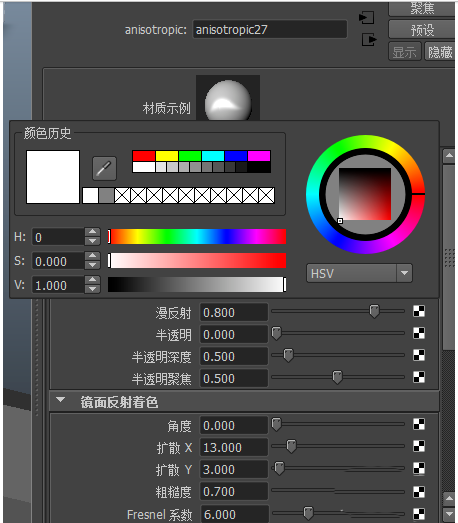Image resolution: width=458 pixels, height=523 pixels.
Task: Open the HSV color mode dropdown
Action: [359, 274]
